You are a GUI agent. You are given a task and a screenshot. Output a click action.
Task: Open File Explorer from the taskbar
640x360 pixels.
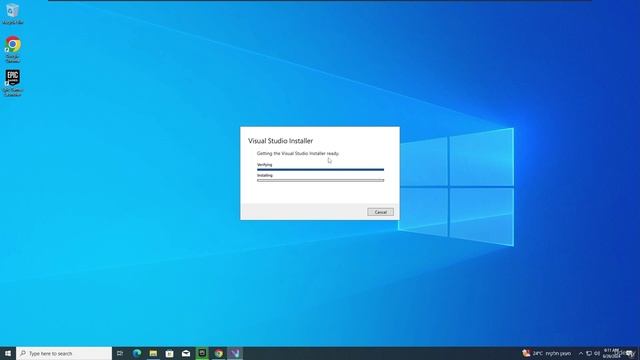pyautogui.click(x=153, y=353)
